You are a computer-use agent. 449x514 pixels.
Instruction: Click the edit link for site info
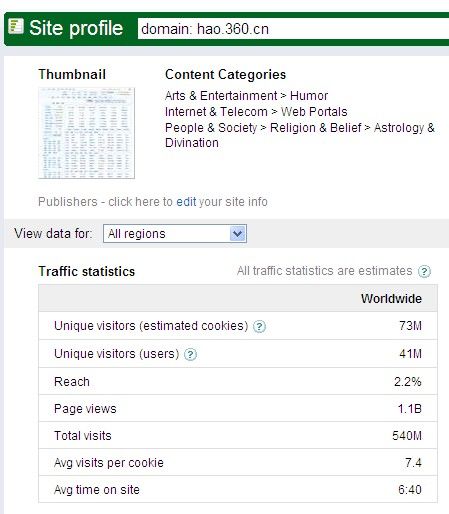coord(186,202)
